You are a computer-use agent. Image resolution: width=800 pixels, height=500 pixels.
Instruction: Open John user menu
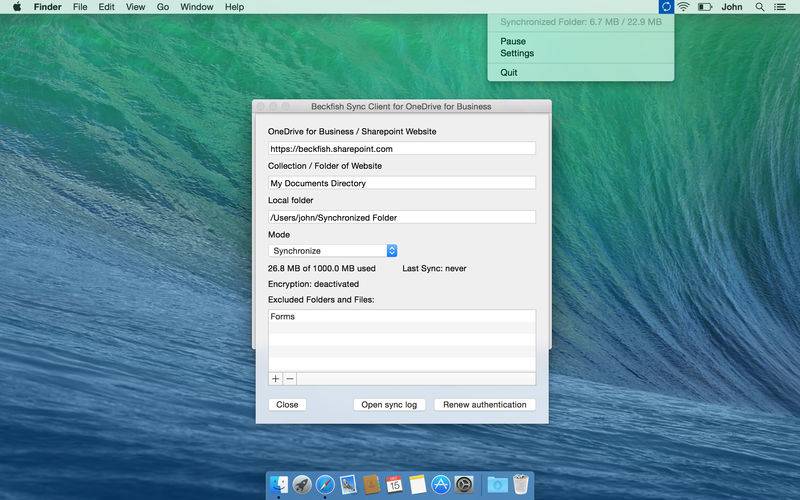coord(732,7)
